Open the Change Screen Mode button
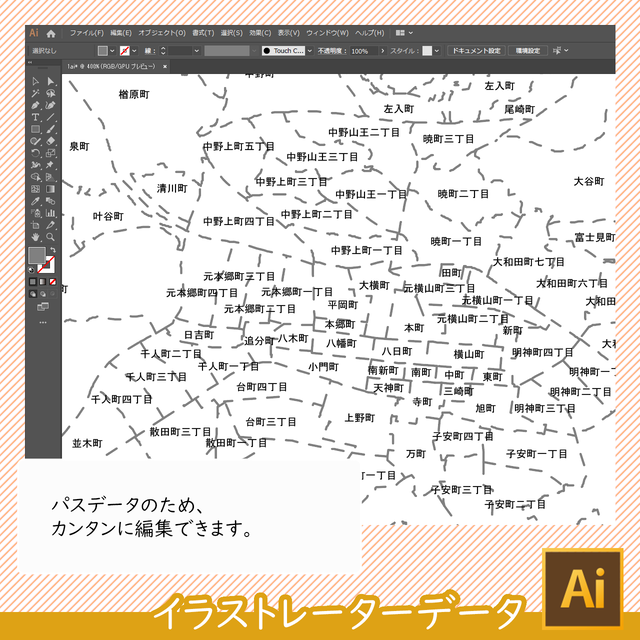This screenshot has width=640, height=640. pyautogui.click(x=43, y=307)
